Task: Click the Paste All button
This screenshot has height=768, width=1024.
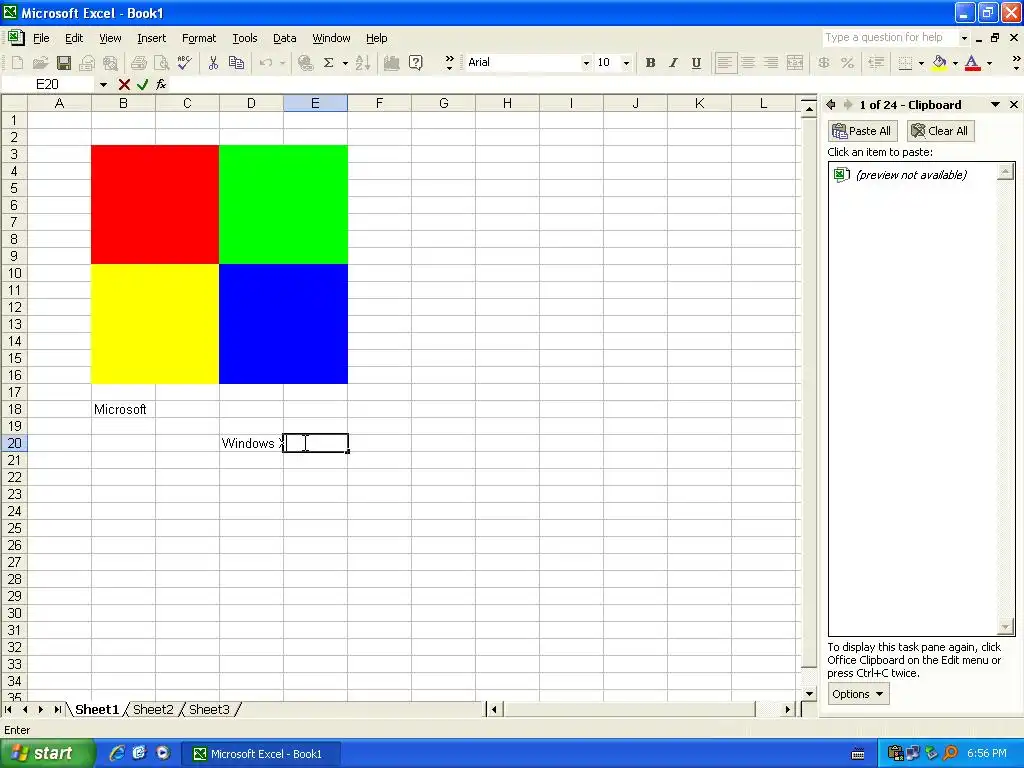Action: pos(863,131)
